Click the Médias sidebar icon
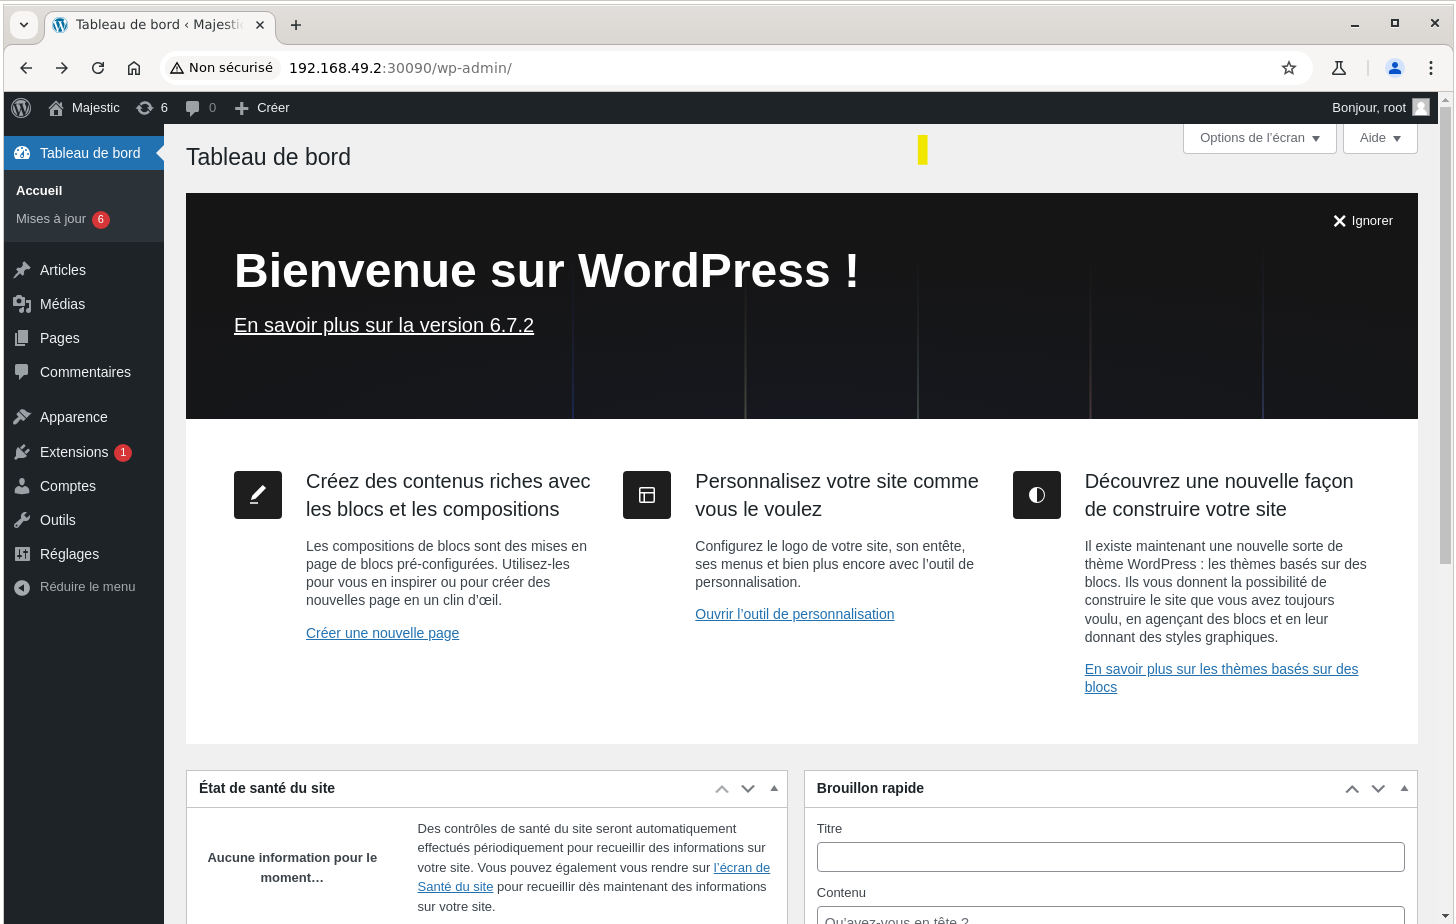The image size is (1456, 924). click(22, 304)
